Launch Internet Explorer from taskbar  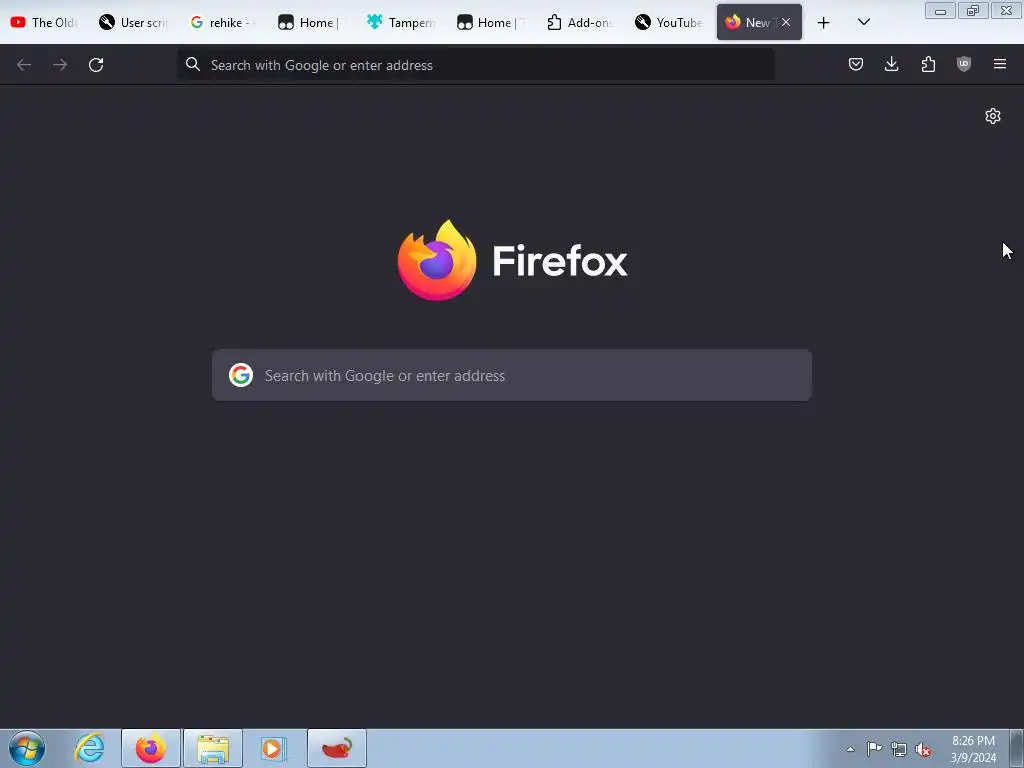point(89,748)
